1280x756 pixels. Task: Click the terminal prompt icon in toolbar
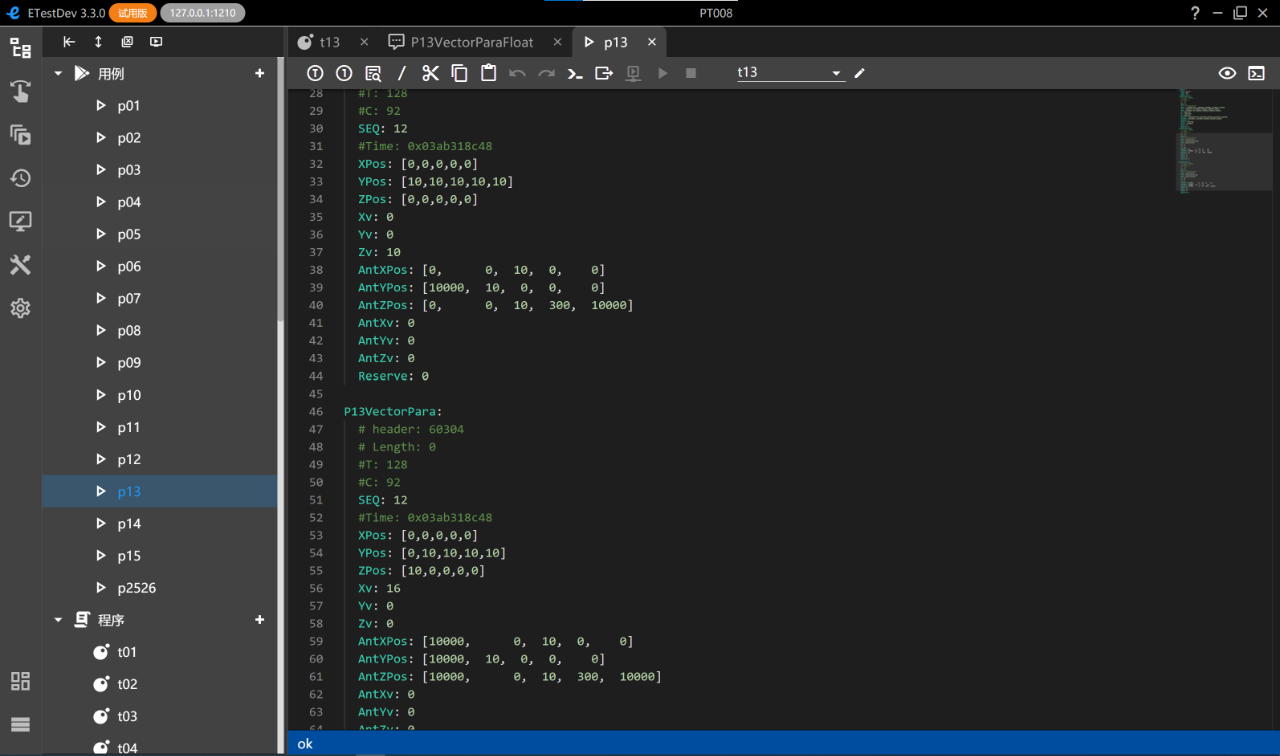(x=575, y=73)
